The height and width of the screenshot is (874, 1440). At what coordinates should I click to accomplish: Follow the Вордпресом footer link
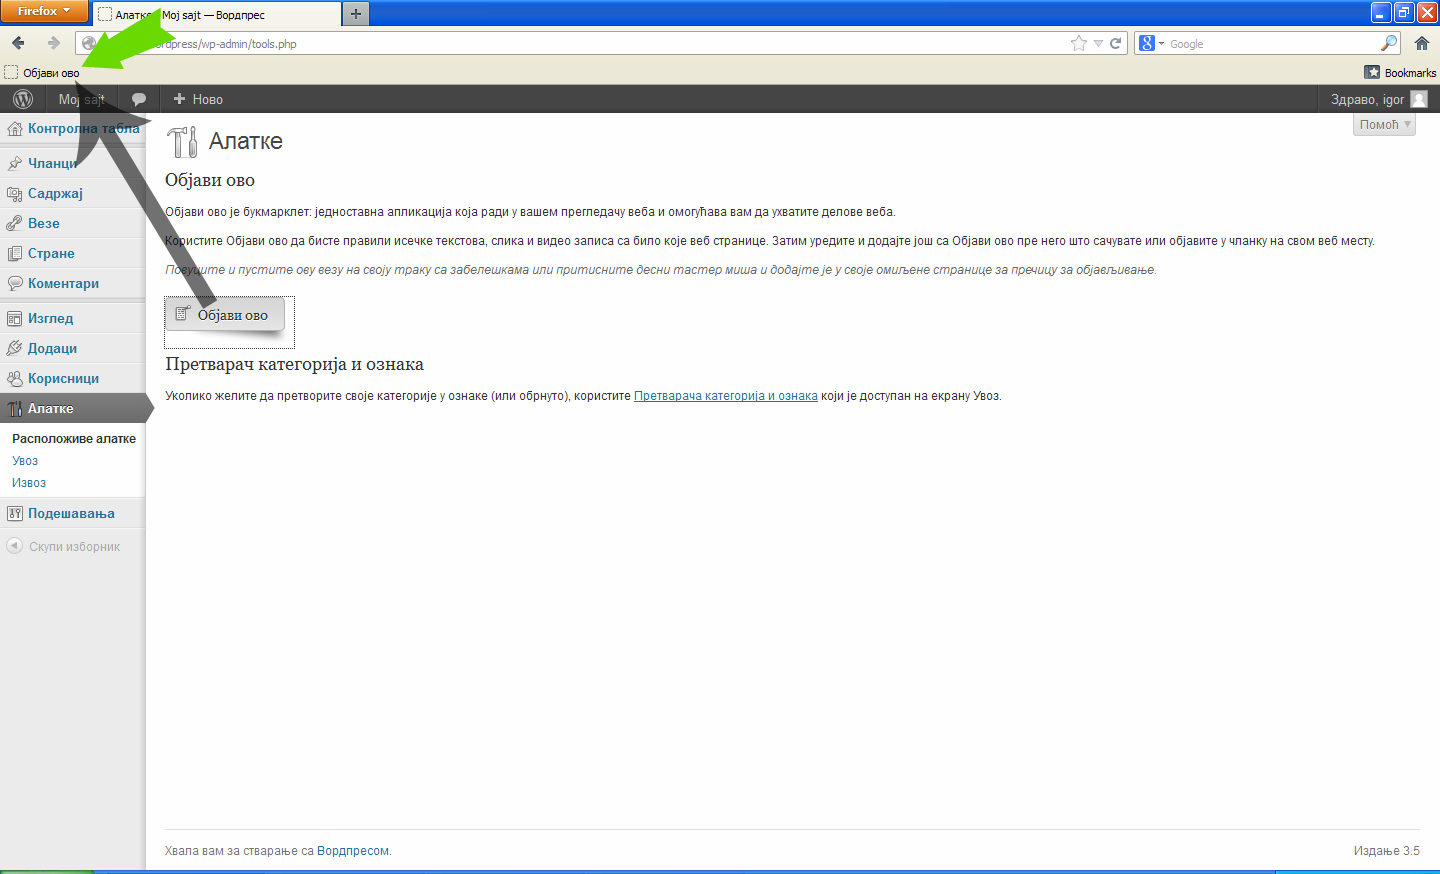[353, 851]
